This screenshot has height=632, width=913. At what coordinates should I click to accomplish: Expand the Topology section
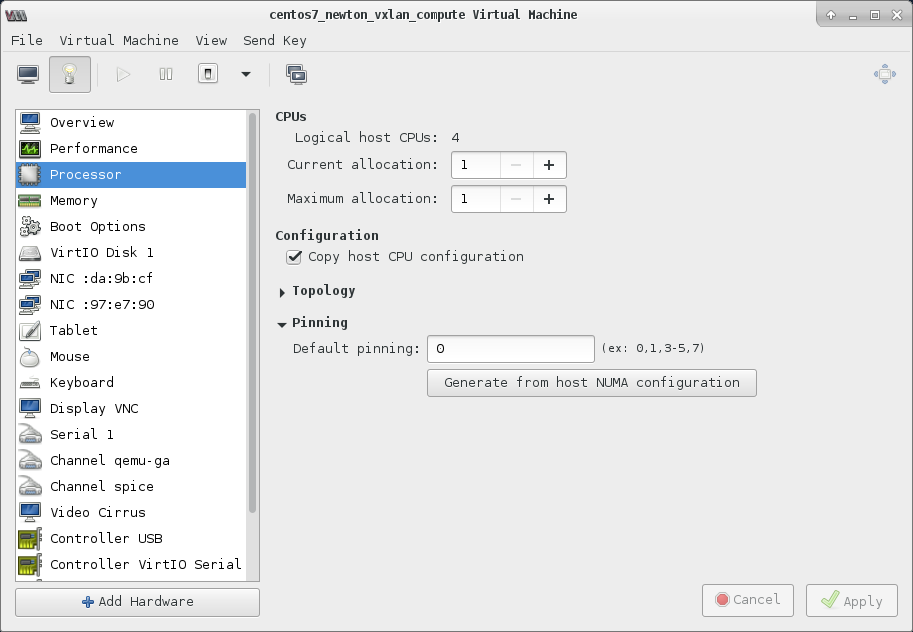pyautogui.click(x=282, y=291)
